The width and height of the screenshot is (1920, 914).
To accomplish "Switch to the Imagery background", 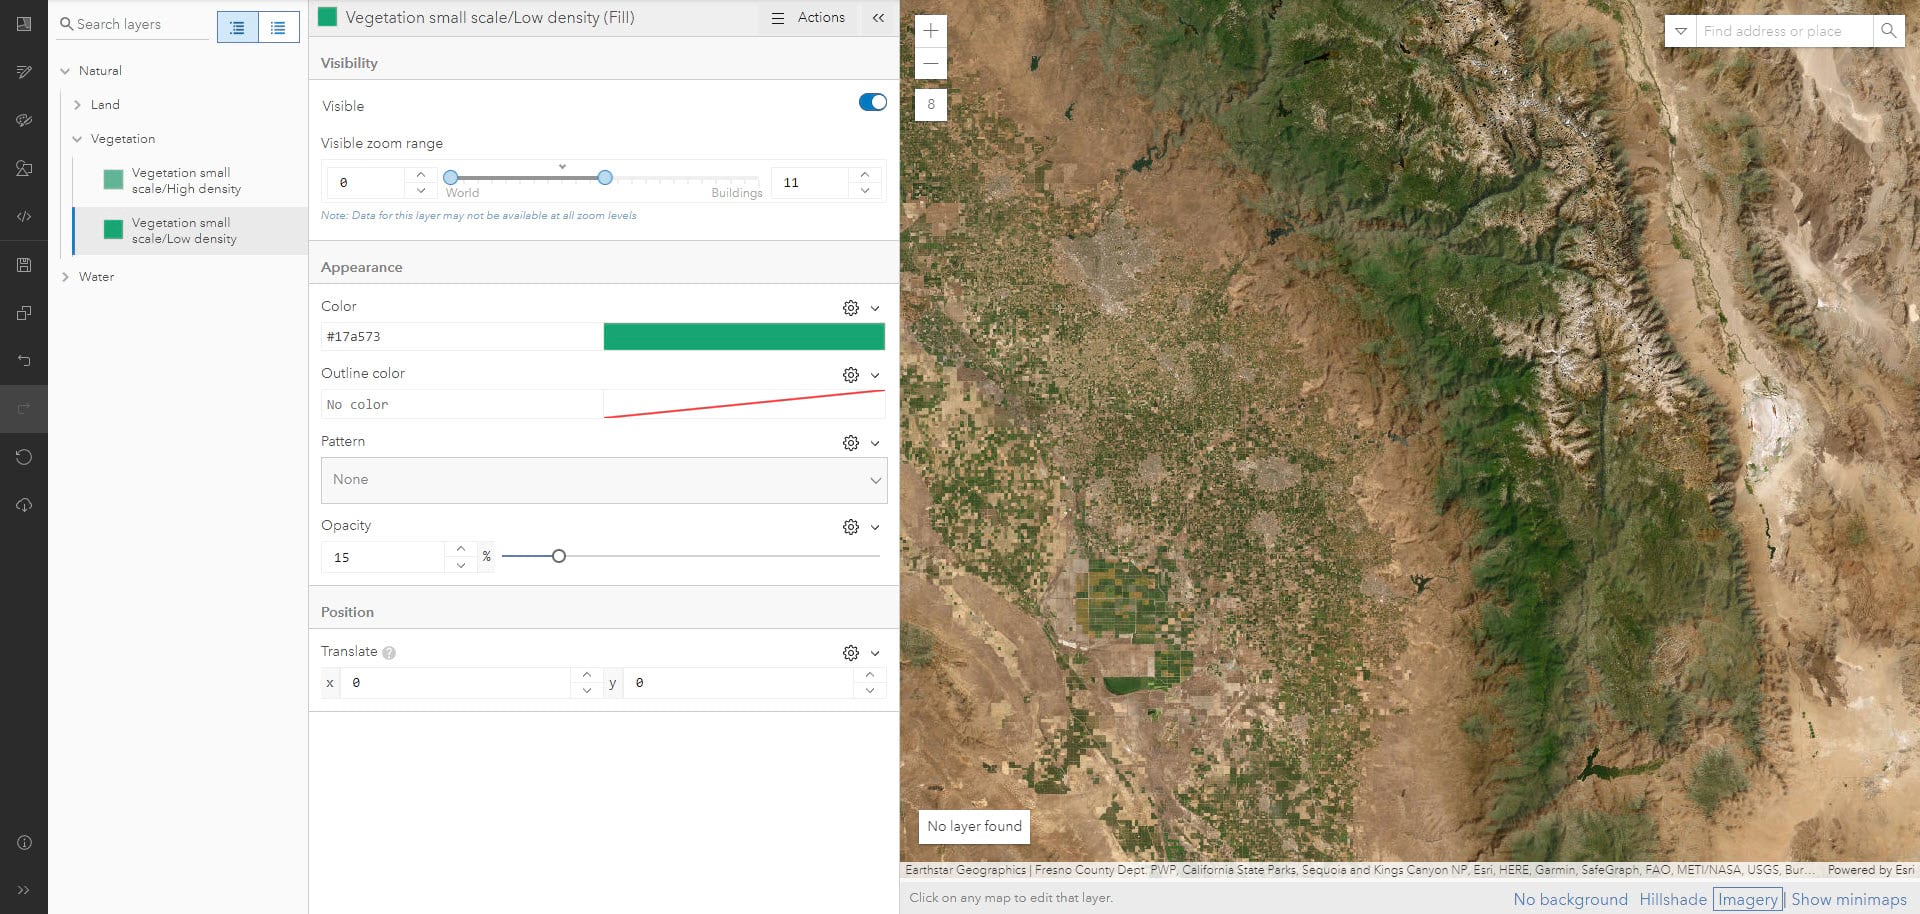I will [1747, 899].
